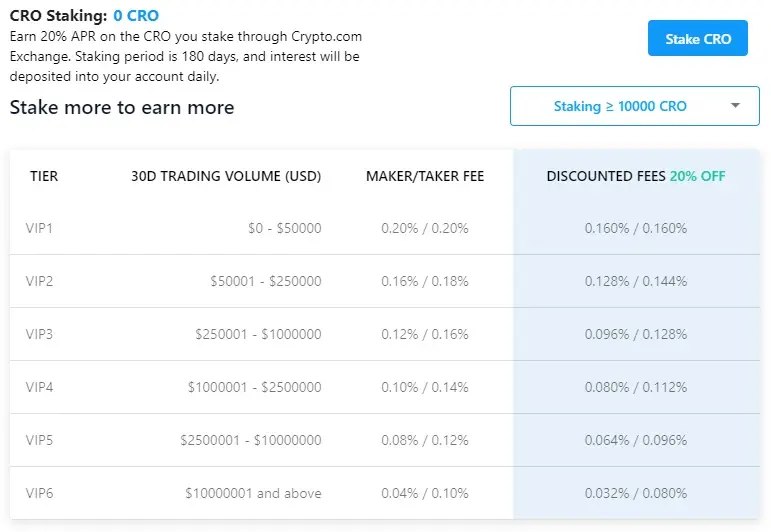The width and height of the screenshot is (771, 532).
Task: Click the 0.08% / 0.12% fee cell
Action: (x=425, y=440)
